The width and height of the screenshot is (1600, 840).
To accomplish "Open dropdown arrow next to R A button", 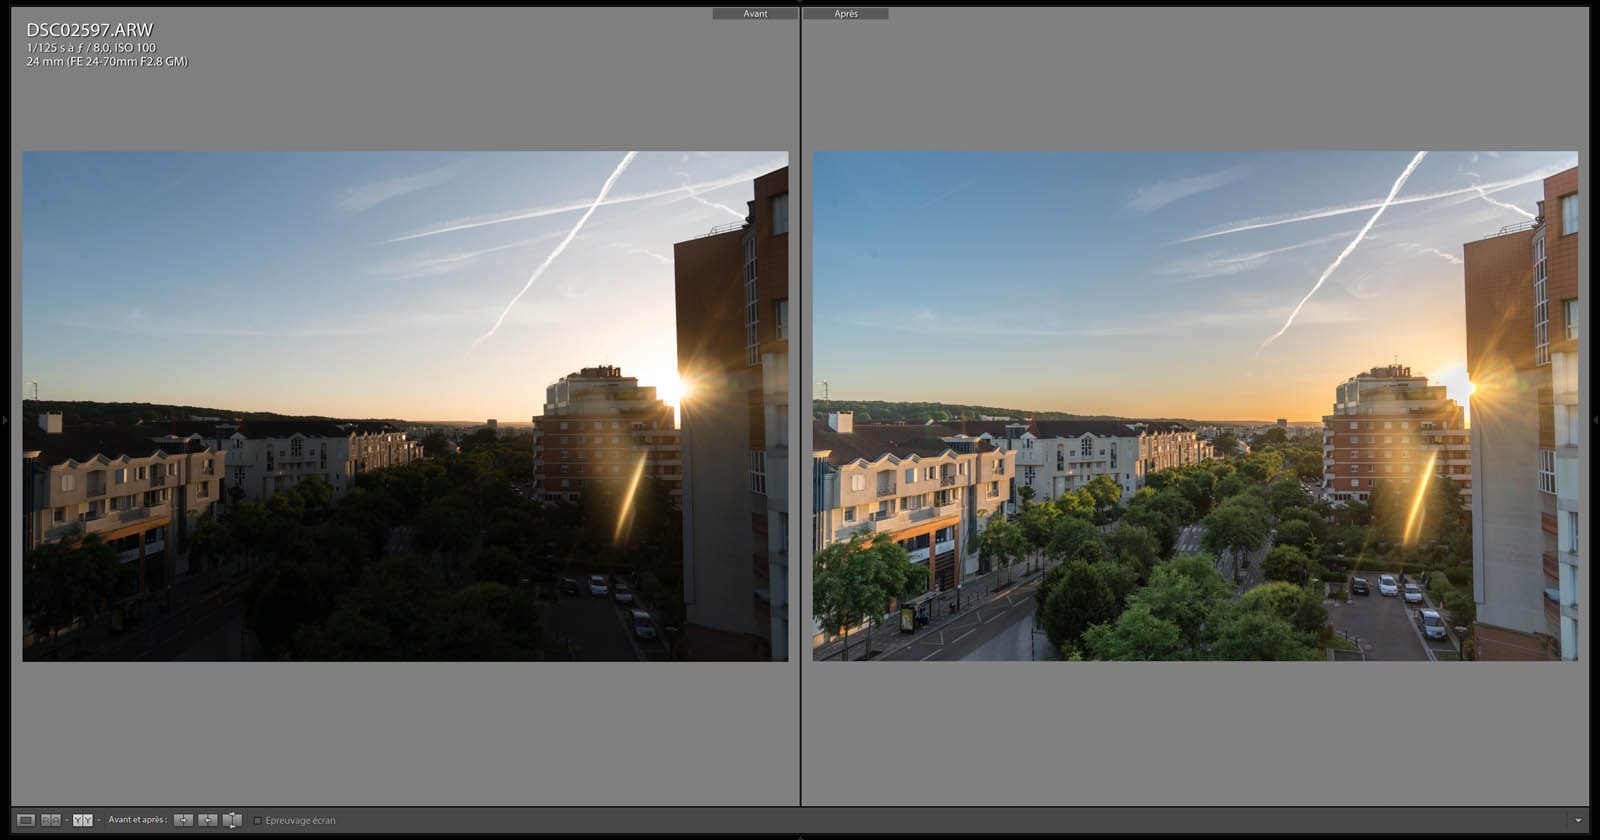I will pos(66,820).
